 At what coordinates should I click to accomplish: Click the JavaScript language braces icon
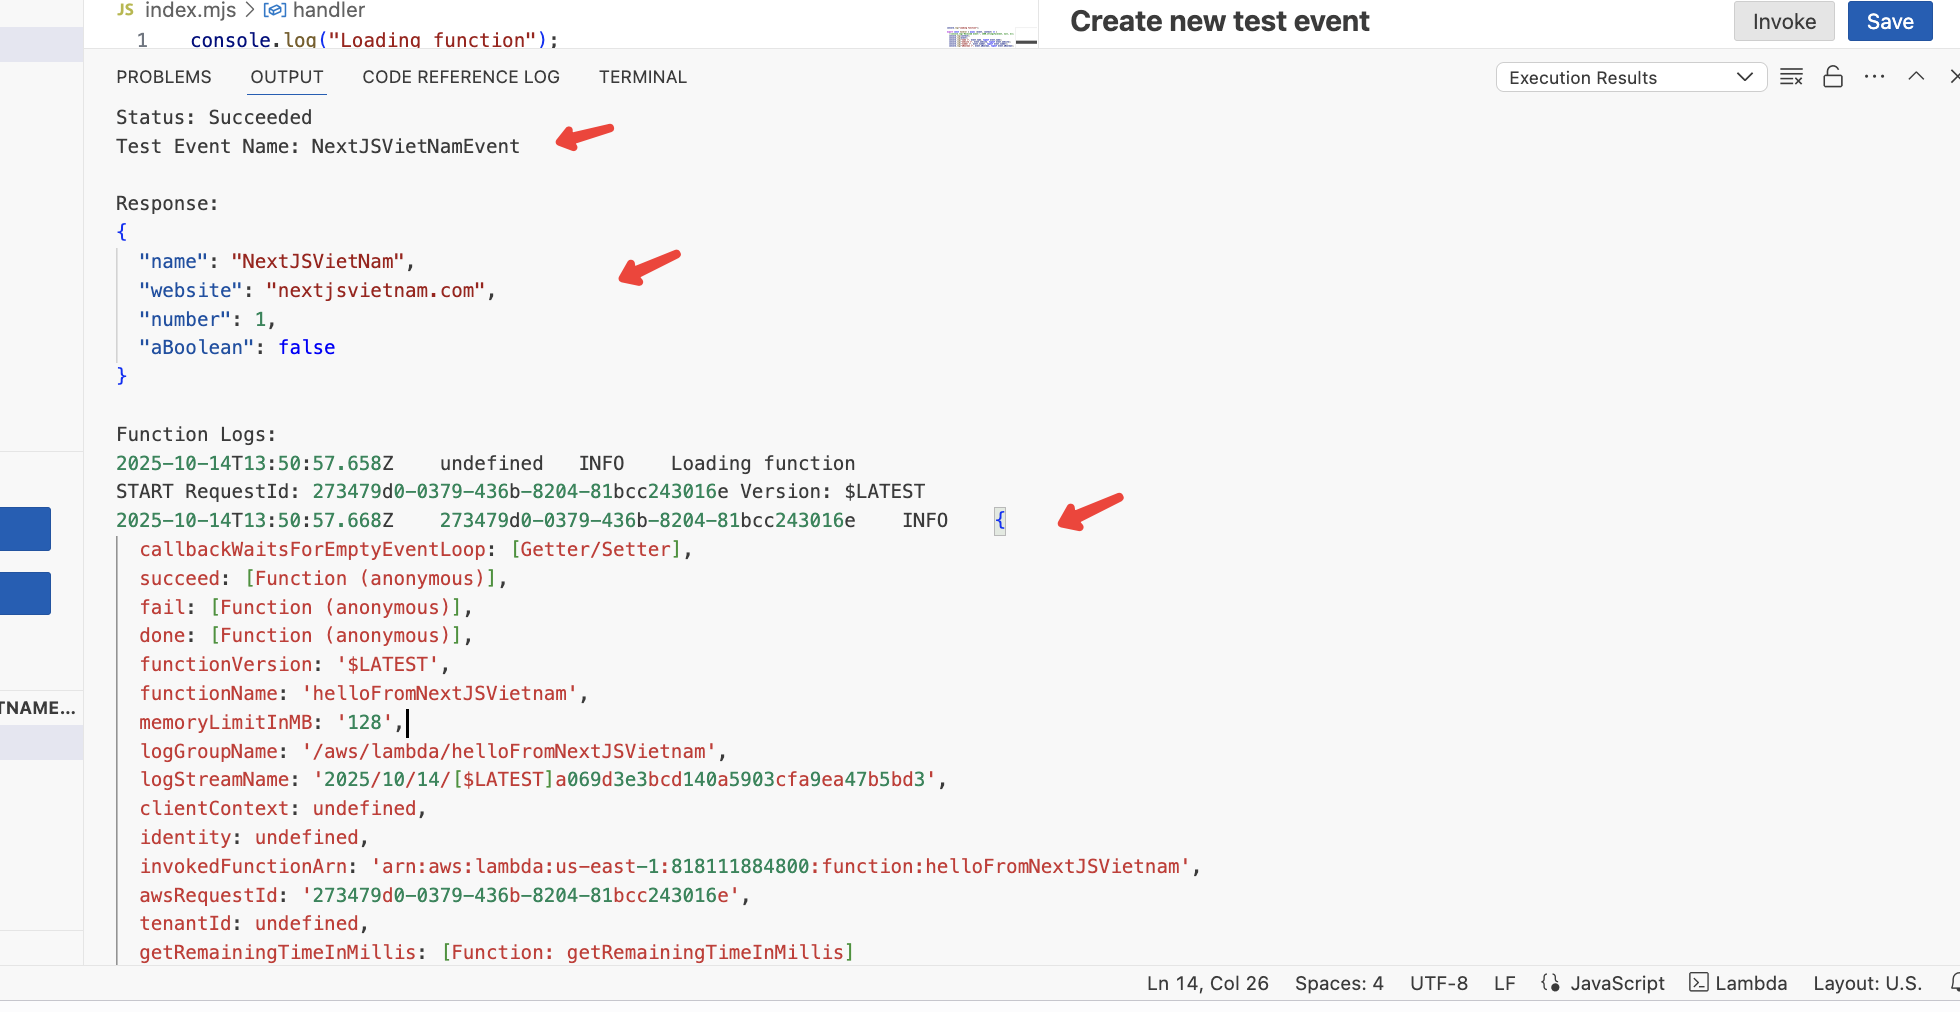click(x=1550, y=982)
